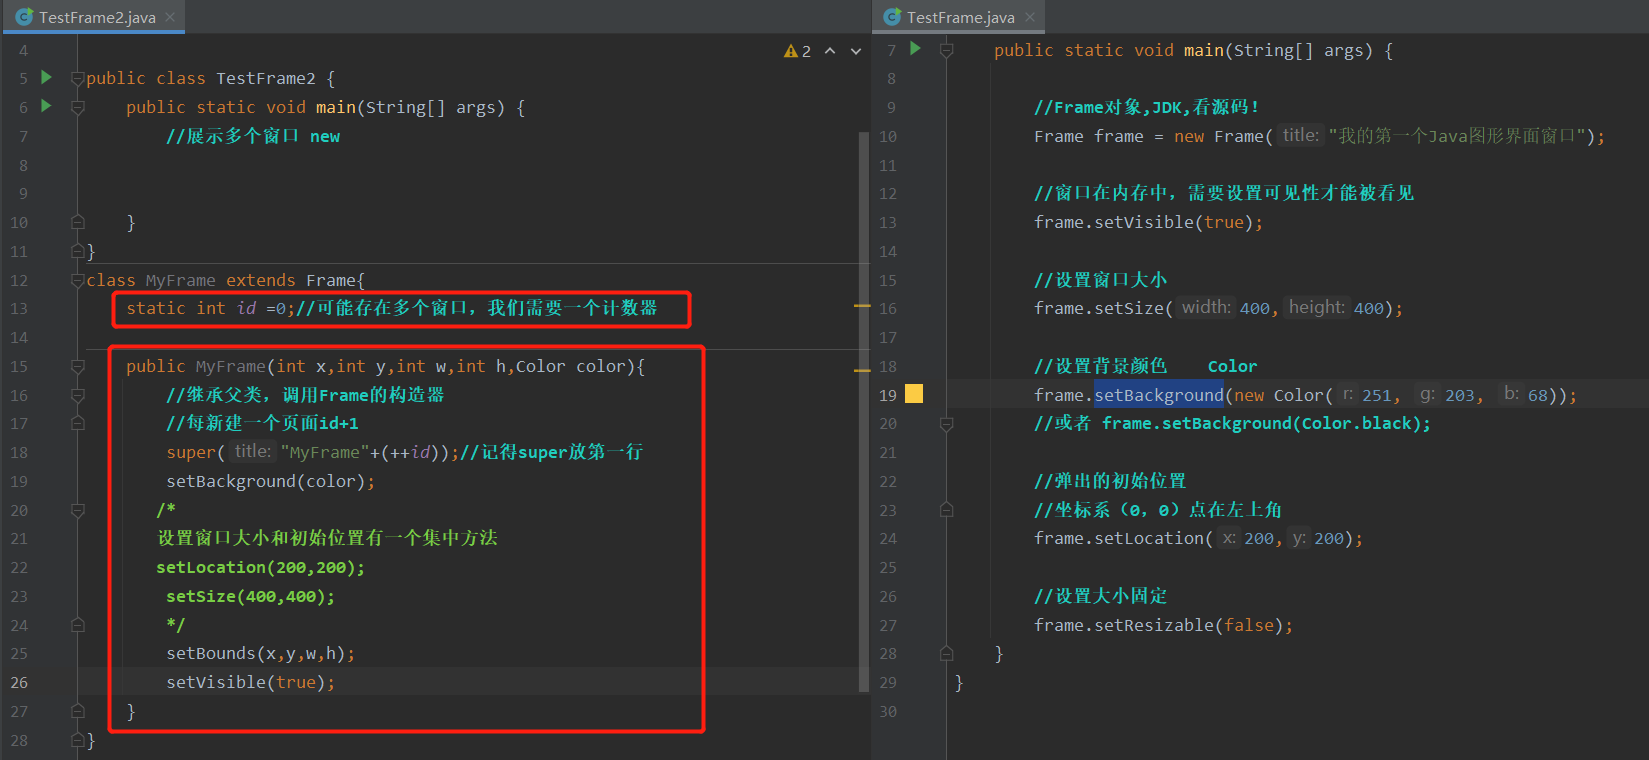Image resolution: width=1649 pixels, height=760 pixels.
Task: Click the commented 'frame.setBackground(Color.black);' line
Action: [1232, 423]
